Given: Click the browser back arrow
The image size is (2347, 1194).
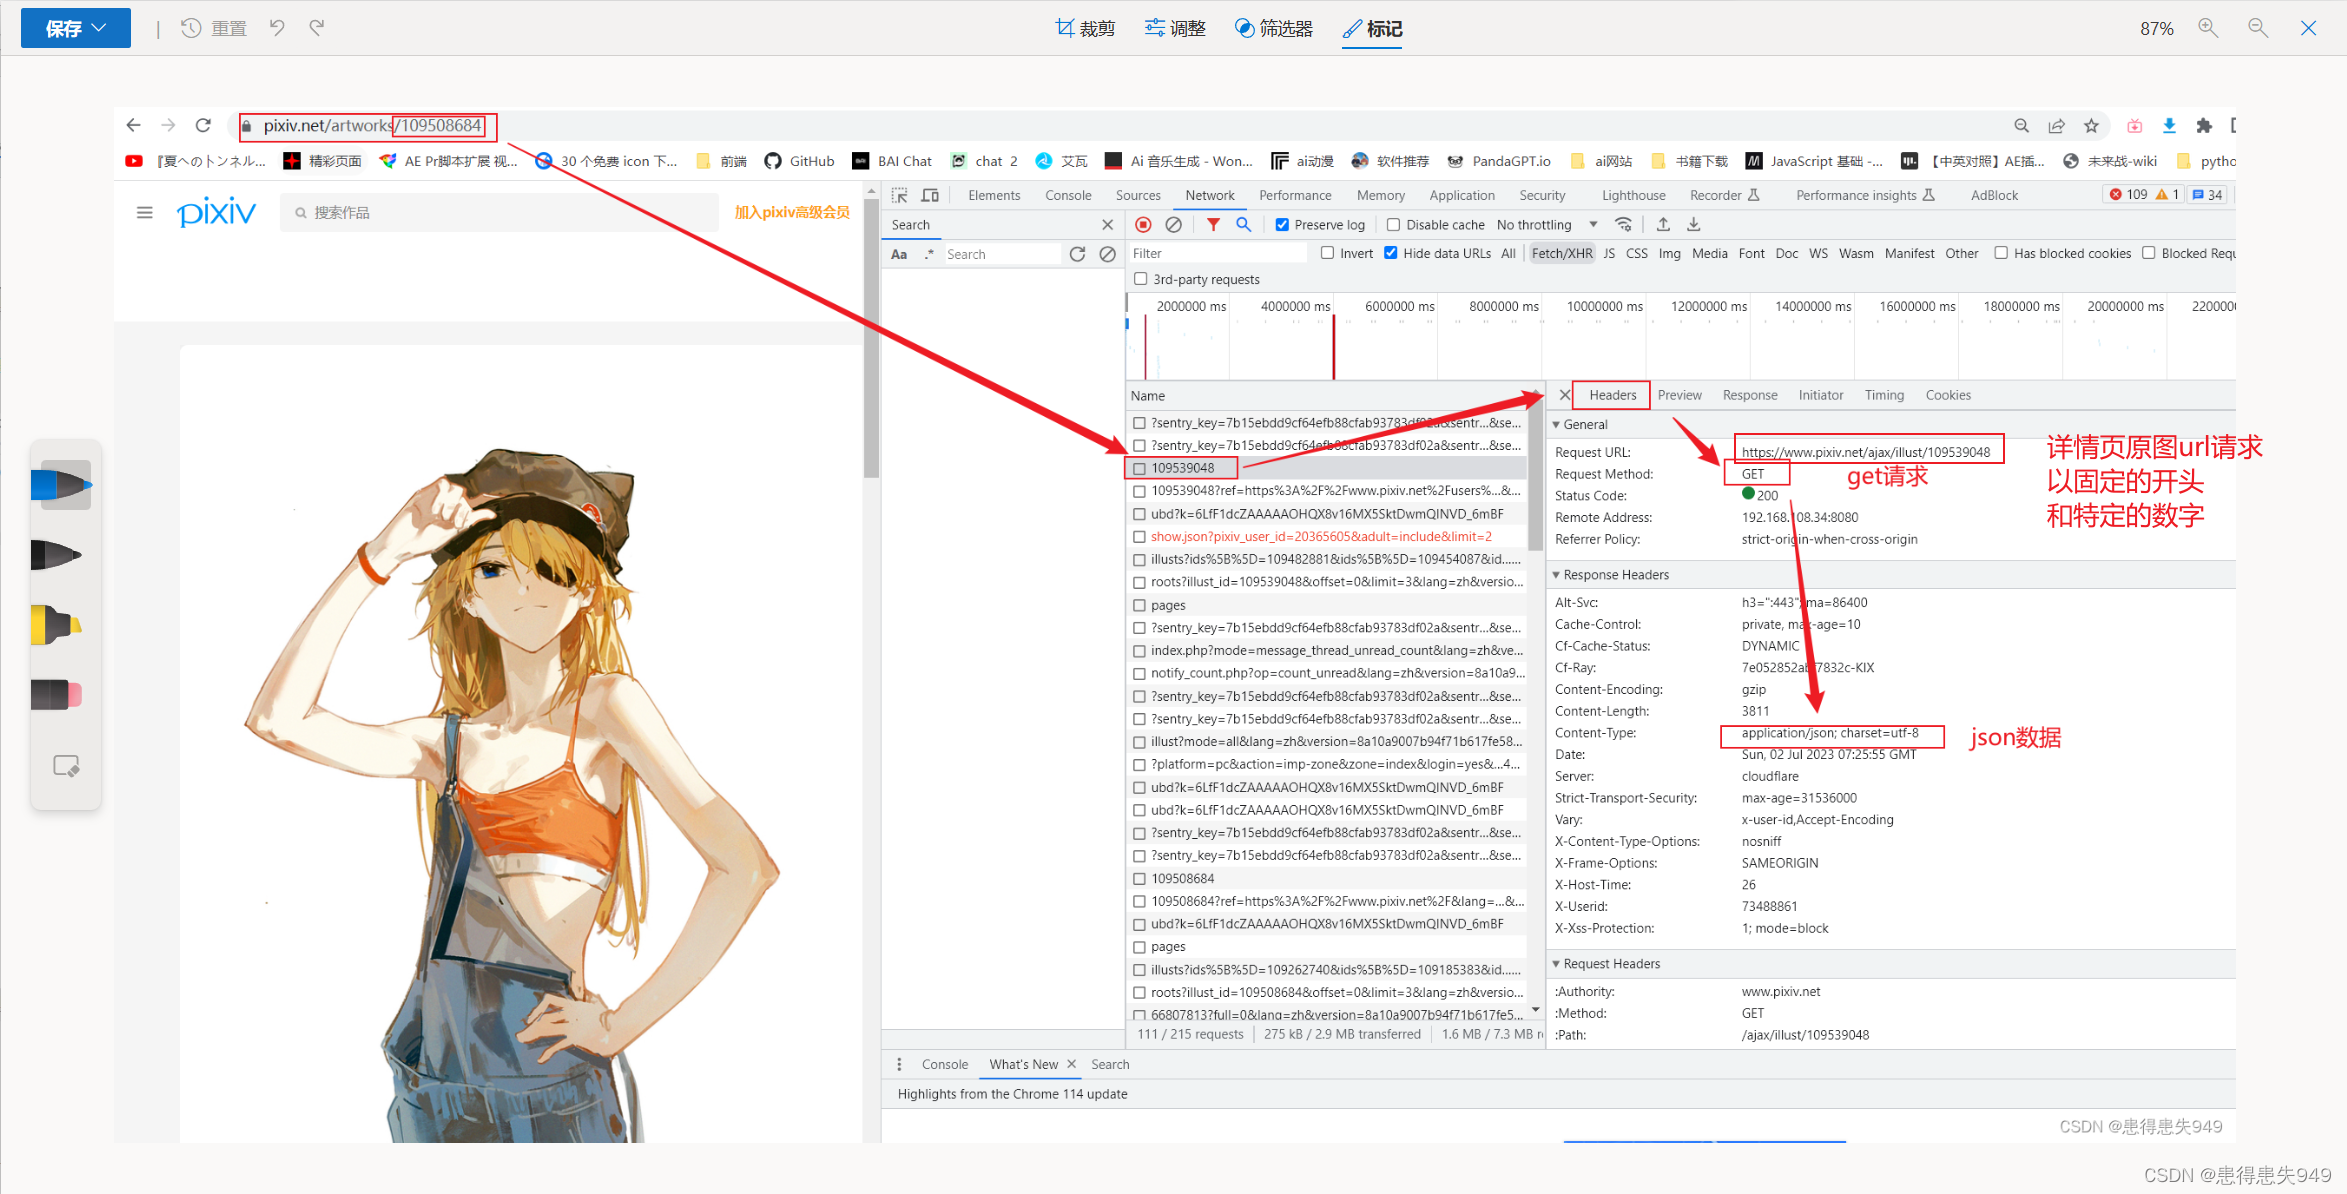Looking at the screenshot, I should point(134,125).
